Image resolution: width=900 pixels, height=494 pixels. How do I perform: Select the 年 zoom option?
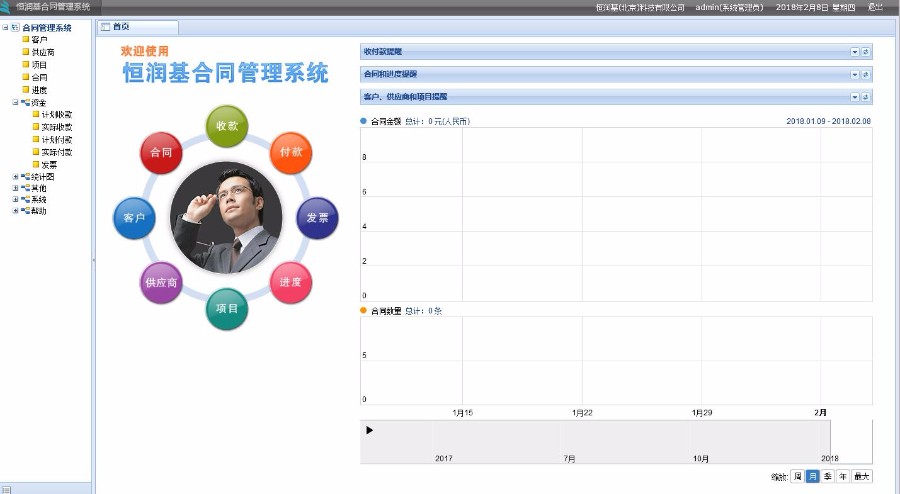(x=842, y=476)
